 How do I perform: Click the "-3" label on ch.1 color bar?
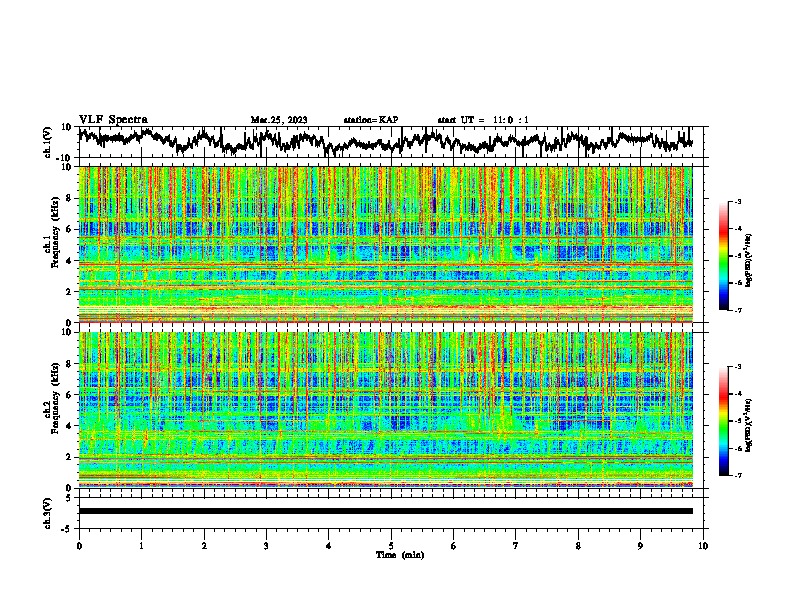738,202
